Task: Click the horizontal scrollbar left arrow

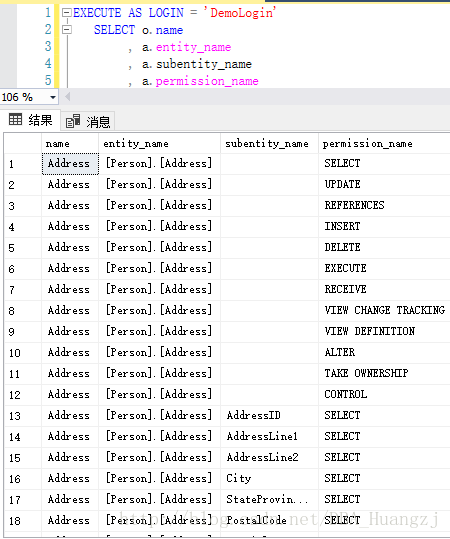Action: click(68, 97)
